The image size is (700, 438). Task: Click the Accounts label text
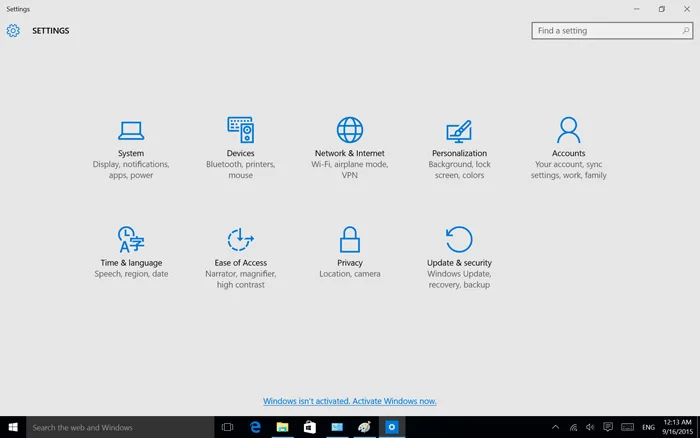click(568, 153)
